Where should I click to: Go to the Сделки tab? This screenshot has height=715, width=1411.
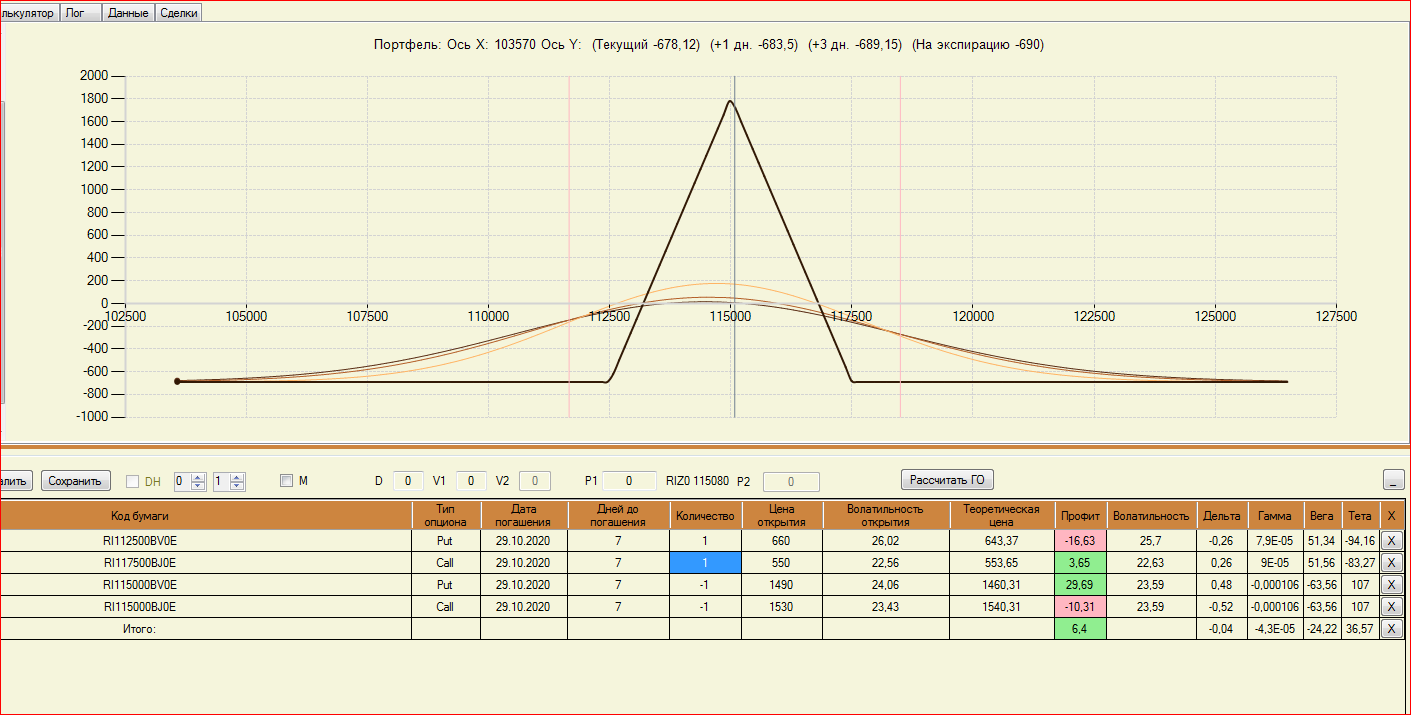point(179,13)
